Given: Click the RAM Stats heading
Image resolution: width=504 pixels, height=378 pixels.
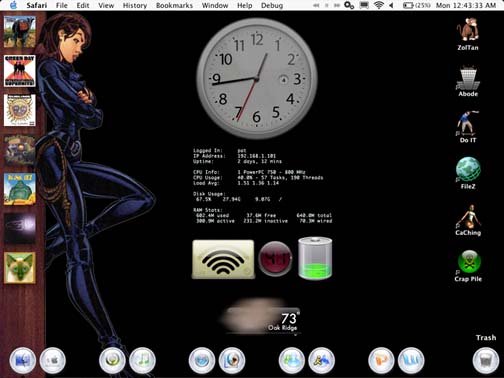Looking at the screenshot, I should (x=208, y=210).
